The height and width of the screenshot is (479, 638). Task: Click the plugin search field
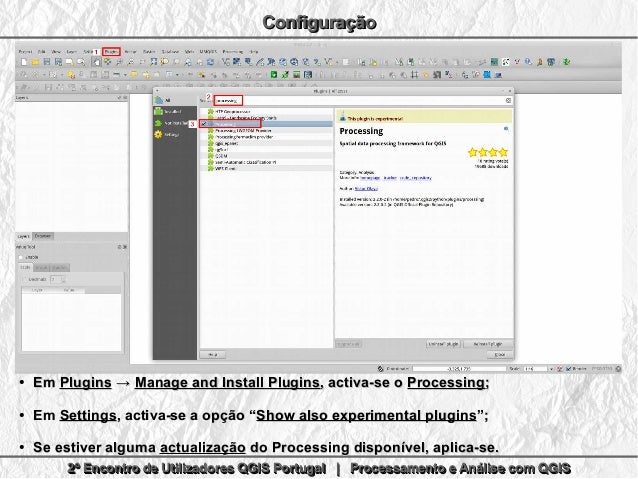click(360, 100)
